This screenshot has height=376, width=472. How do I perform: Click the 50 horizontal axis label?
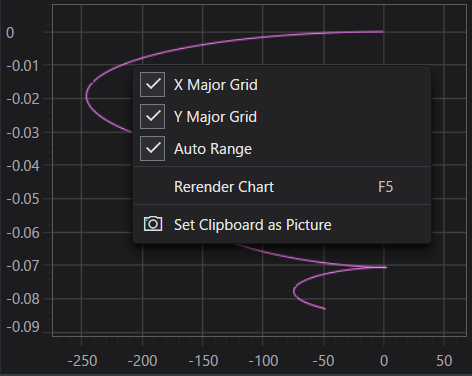[x=444, y=361]
